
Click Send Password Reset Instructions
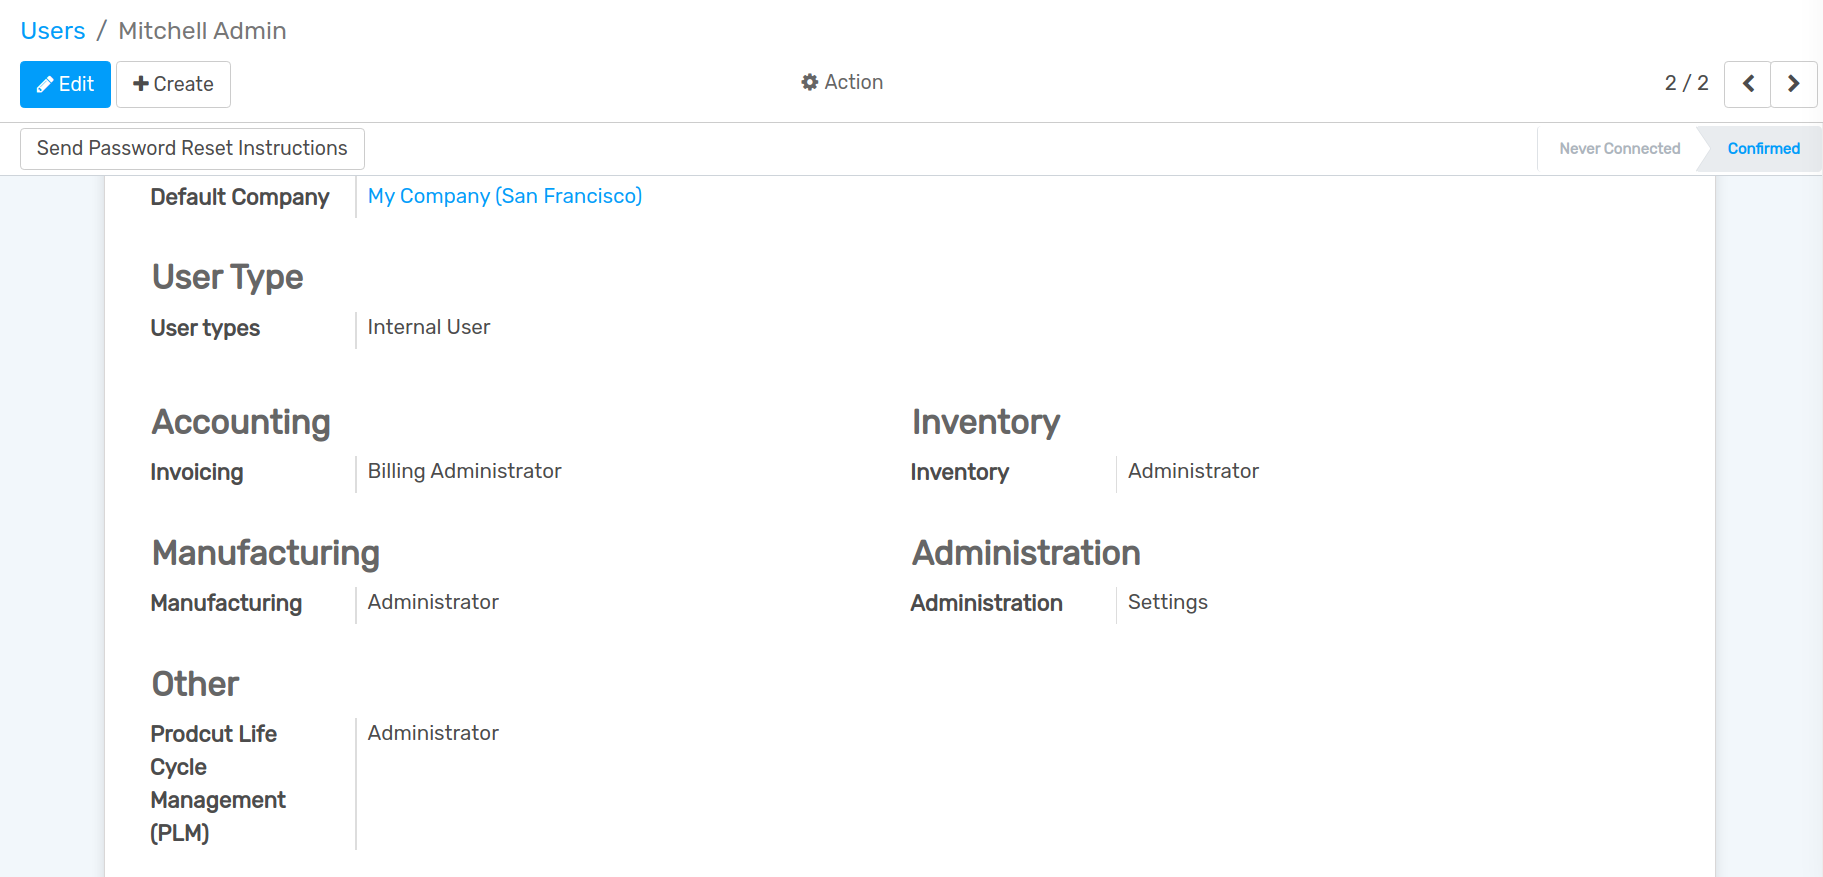[192, 149]
